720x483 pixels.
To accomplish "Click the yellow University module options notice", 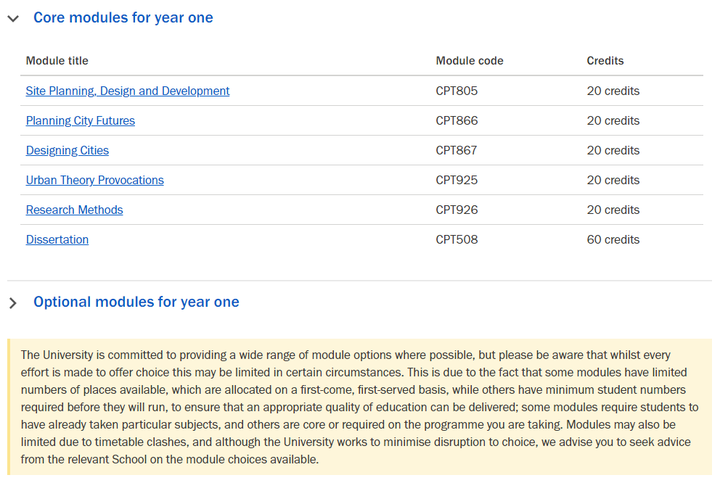I will tap(360, 407).
